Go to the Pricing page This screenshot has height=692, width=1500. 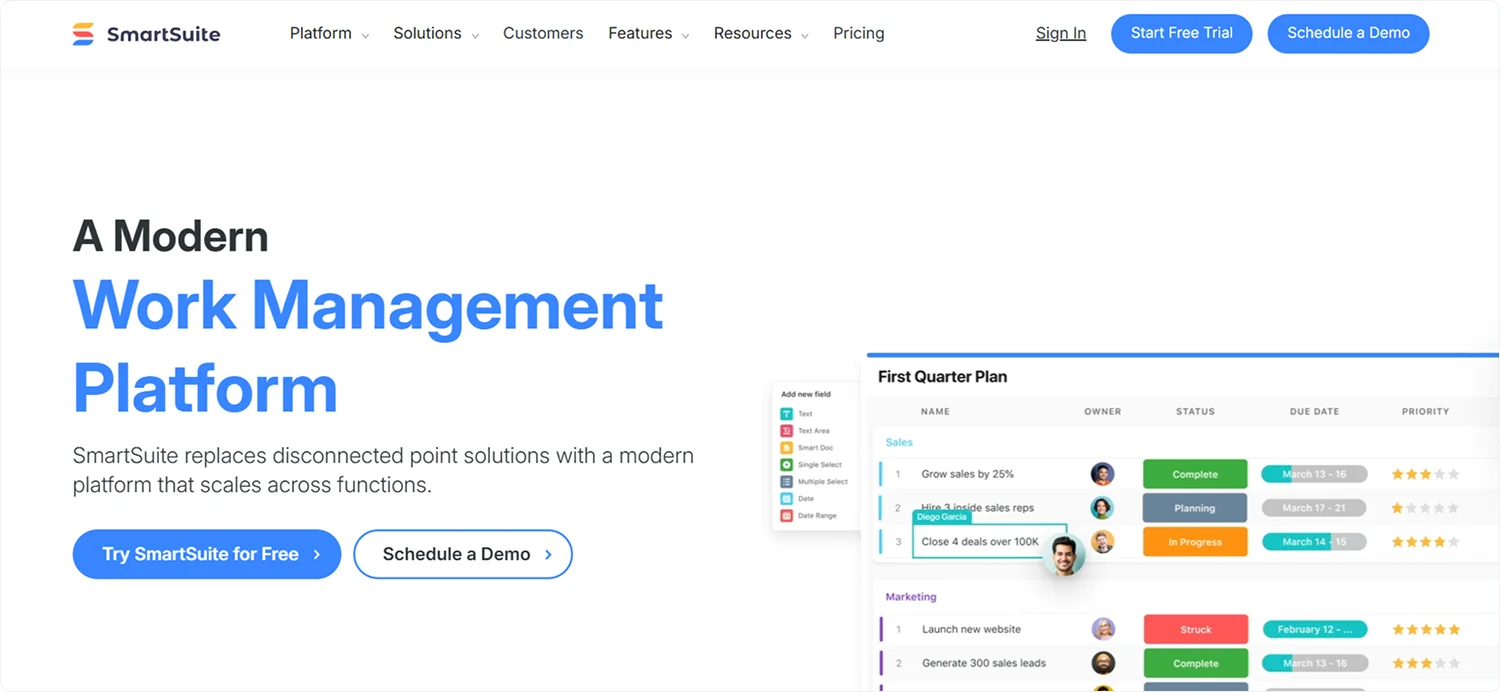pyautogui.click(x=859, y=33)
